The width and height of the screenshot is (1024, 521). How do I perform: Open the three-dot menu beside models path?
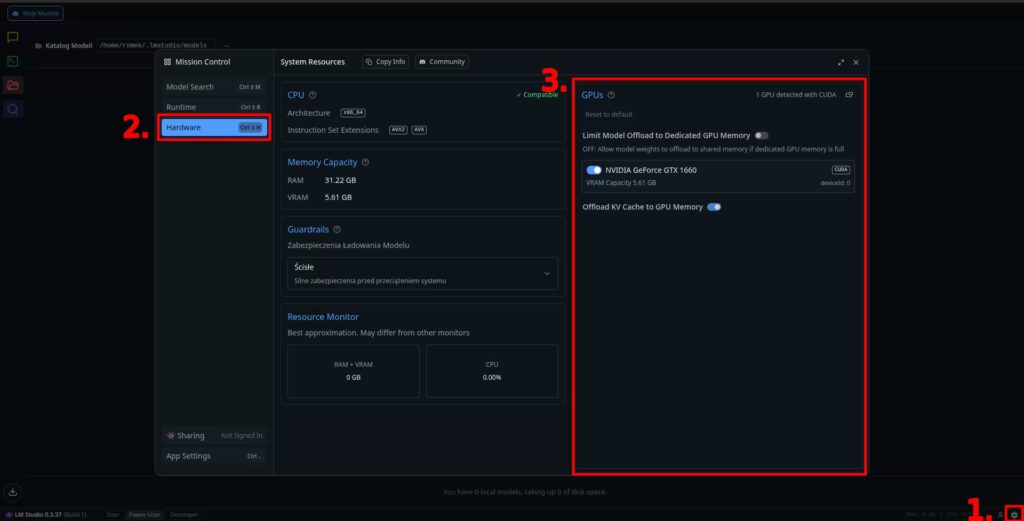coord(227,46)
